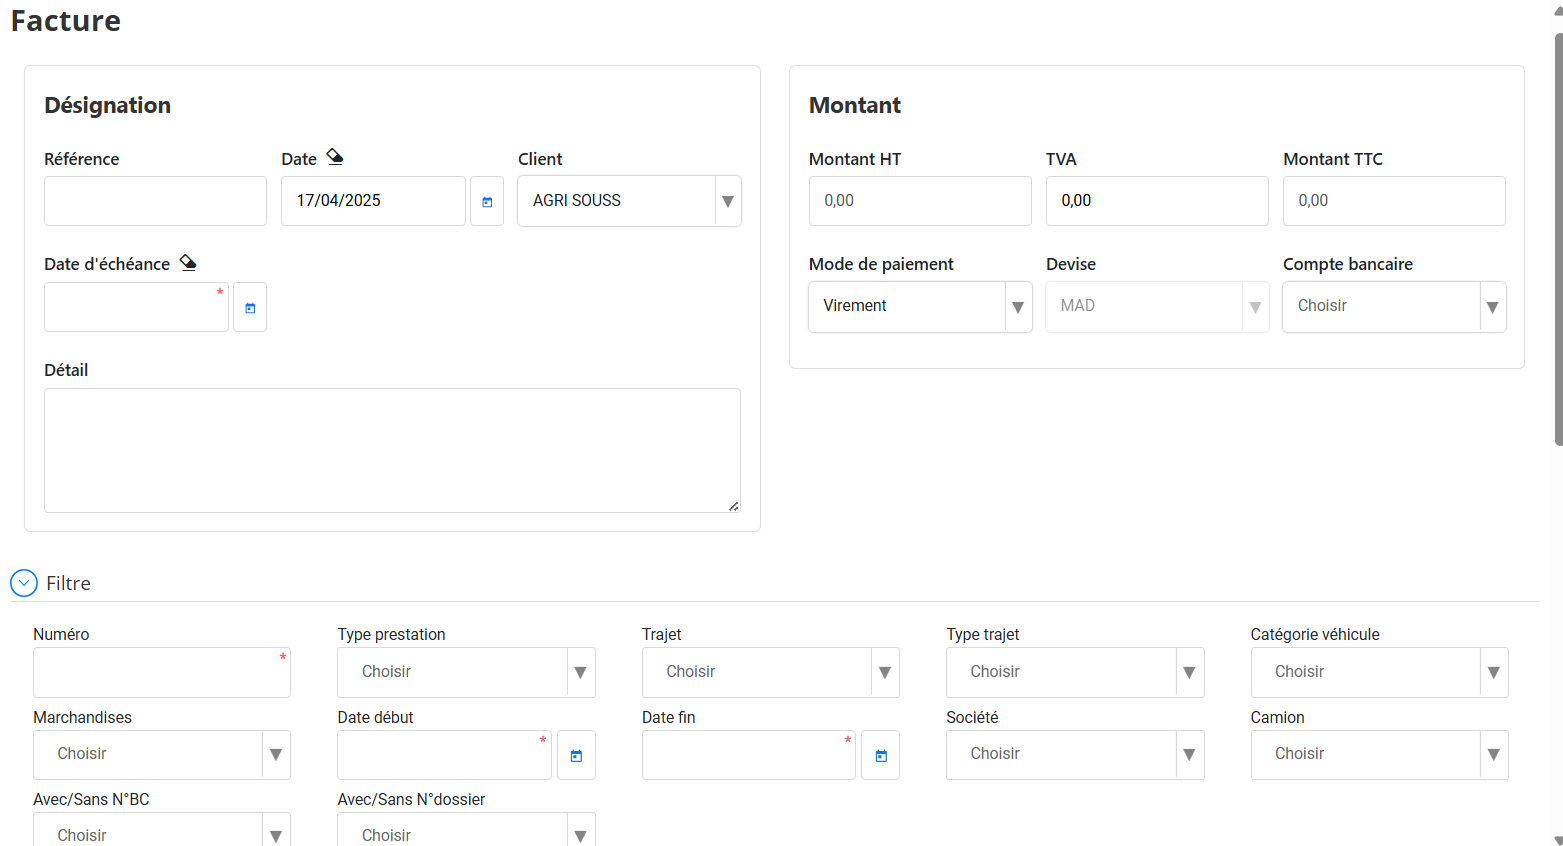Expand the Avec/Sans N°BC dropdown

[162, 830]
